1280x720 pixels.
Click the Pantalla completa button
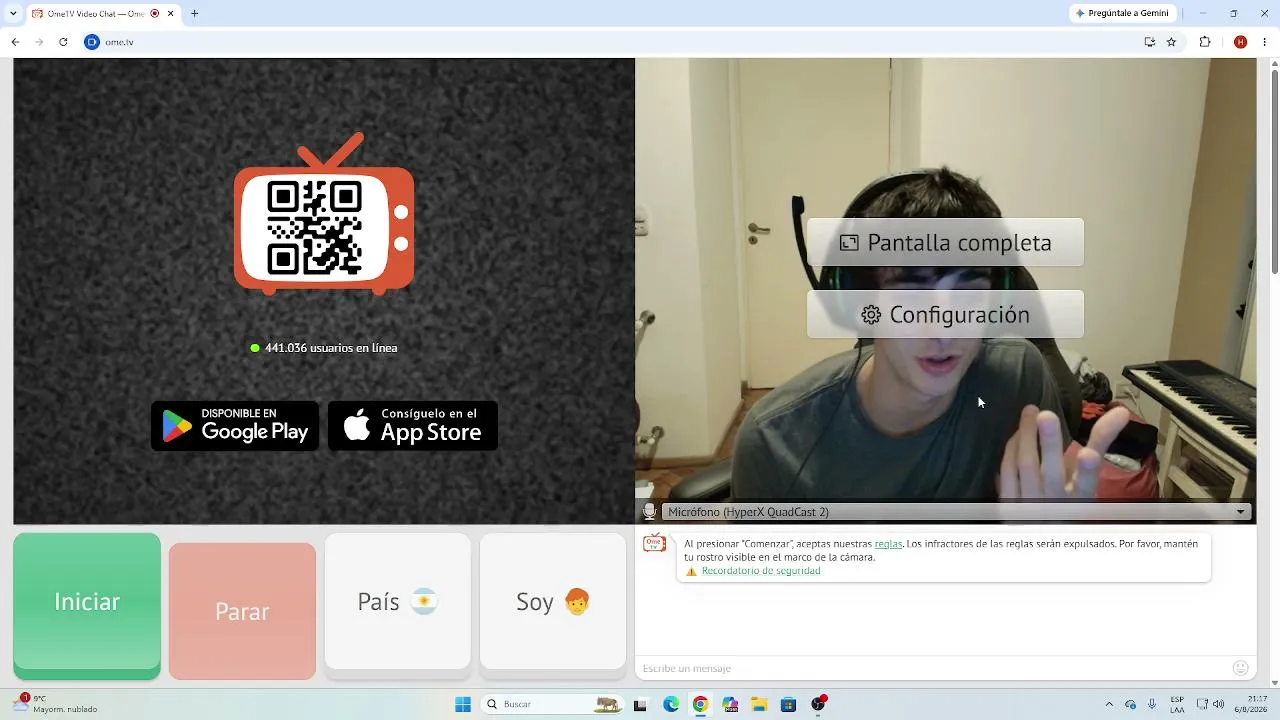coord(945,243)
